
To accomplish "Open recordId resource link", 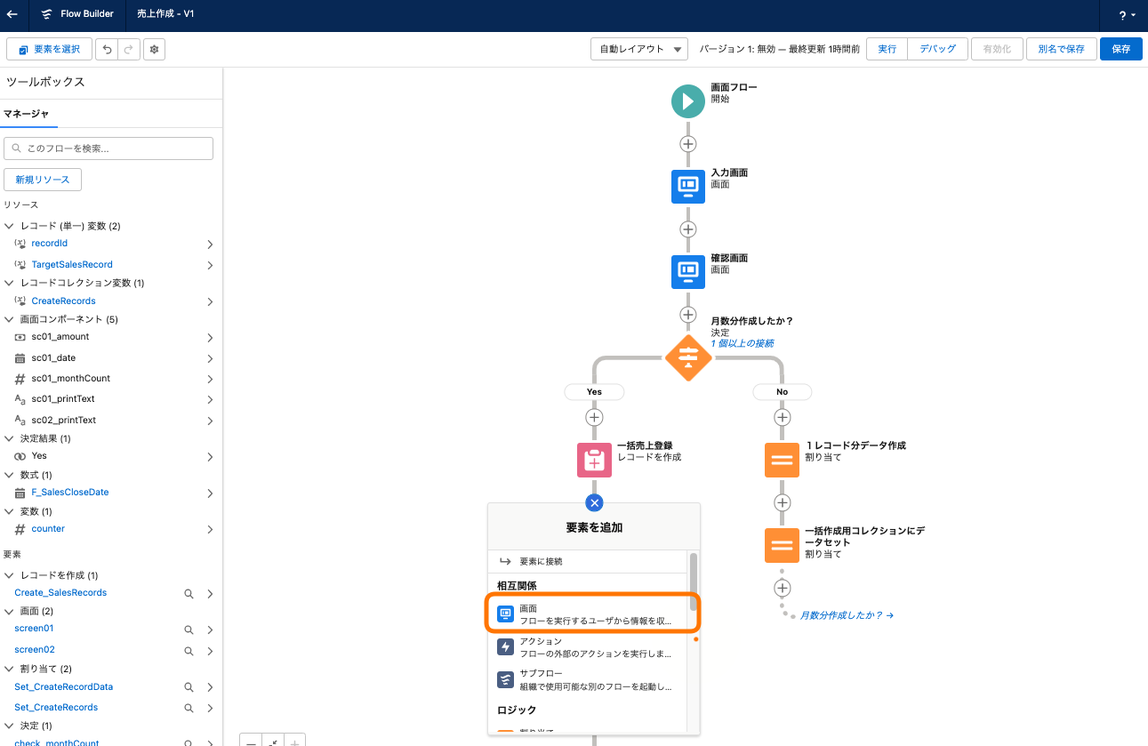I will click(x=49, y=243).
